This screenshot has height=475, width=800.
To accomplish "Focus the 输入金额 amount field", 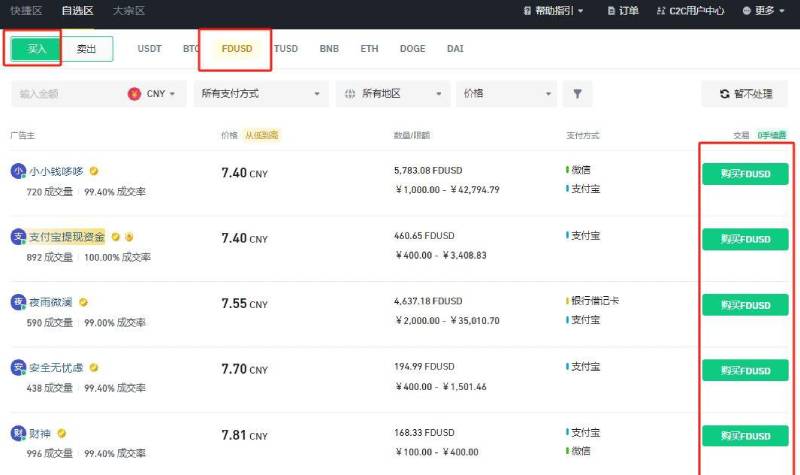I will (x=69, y=94).
